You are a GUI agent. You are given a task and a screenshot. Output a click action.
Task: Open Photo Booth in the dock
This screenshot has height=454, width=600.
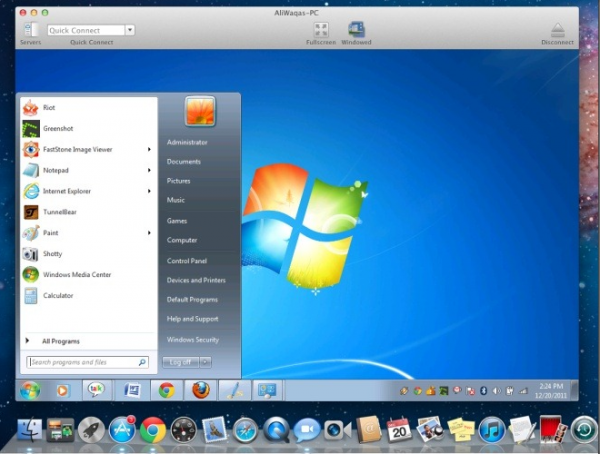(553, 430)
